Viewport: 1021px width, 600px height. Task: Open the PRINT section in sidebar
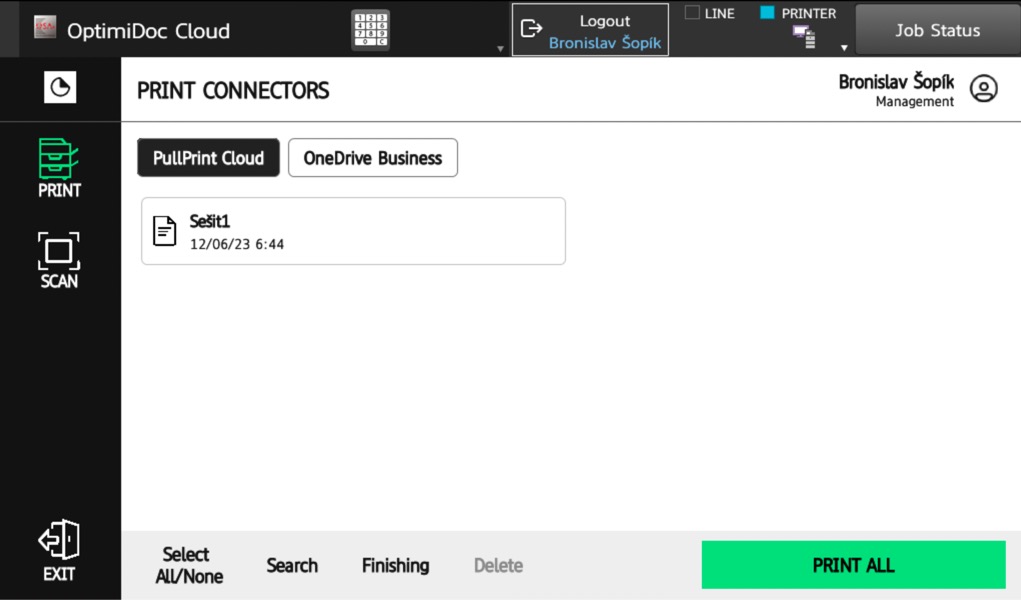pos(59,168)
